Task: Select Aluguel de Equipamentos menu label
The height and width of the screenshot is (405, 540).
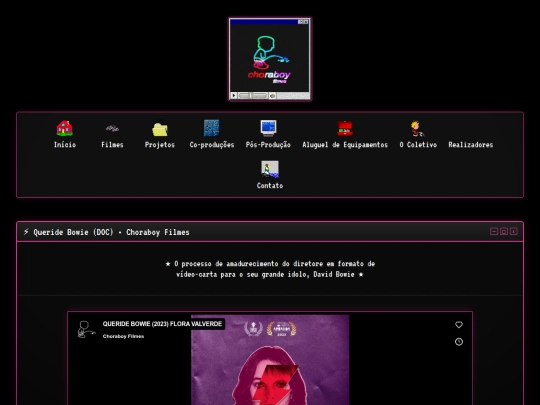Action: point(345,145)
